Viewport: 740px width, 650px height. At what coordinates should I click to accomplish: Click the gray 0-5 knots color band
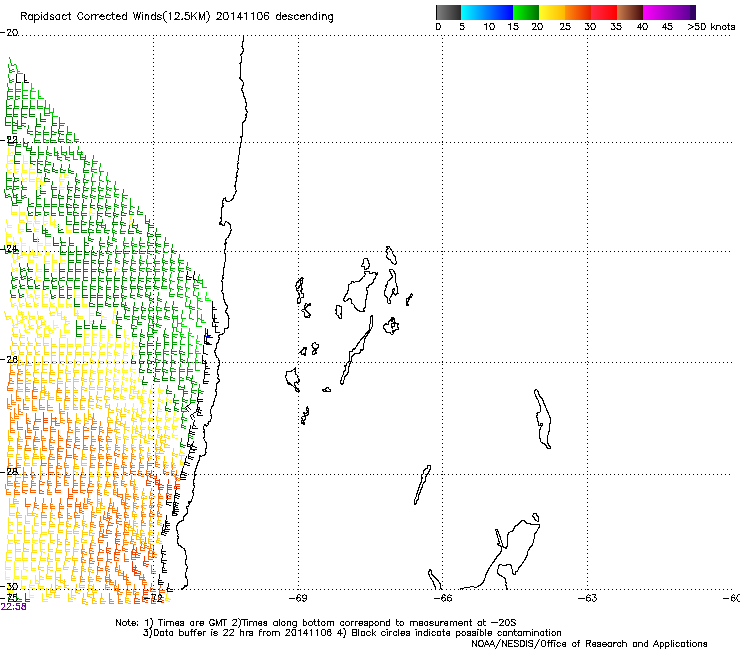(x=448, y=12)
